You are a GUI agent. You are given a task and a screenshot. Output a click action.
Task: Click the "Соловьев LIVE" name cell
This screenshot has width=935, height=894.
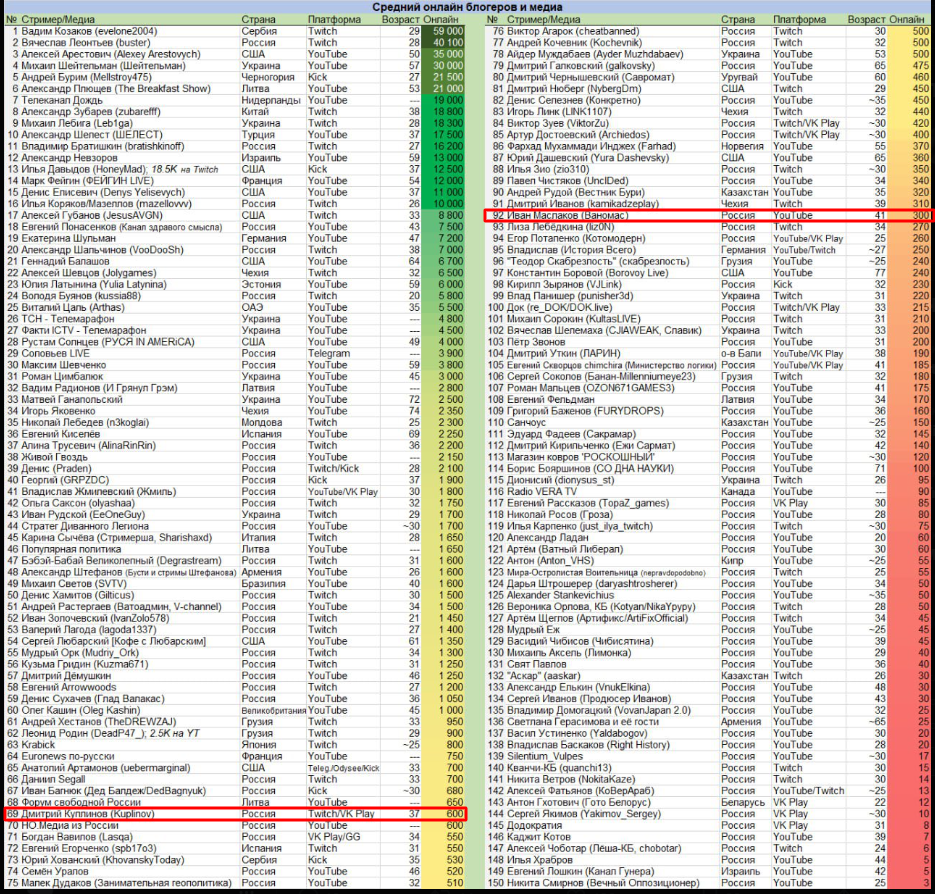pos(55,353)
